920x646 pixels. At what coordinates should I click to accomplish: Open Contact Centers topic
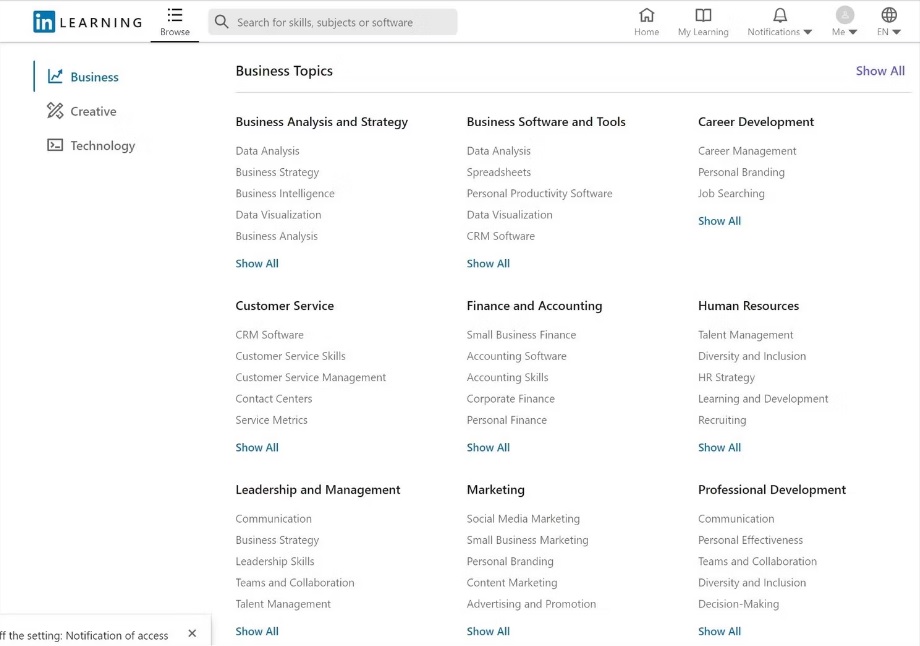click(273, 399)
